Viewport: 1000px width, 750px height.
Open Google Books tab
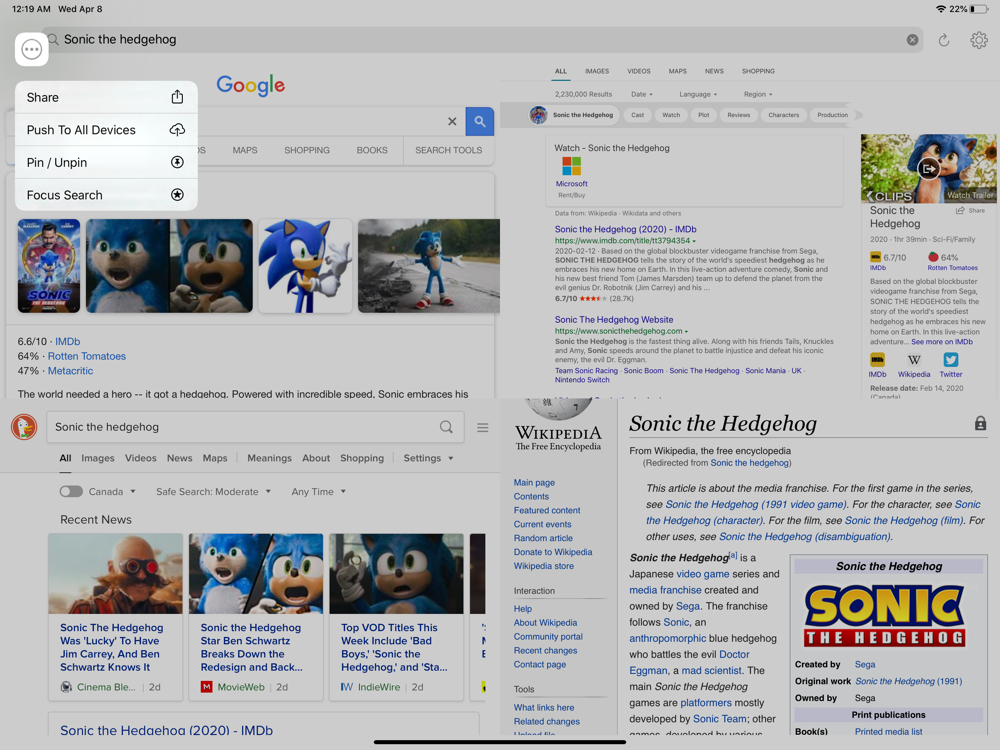coord(372,150)
